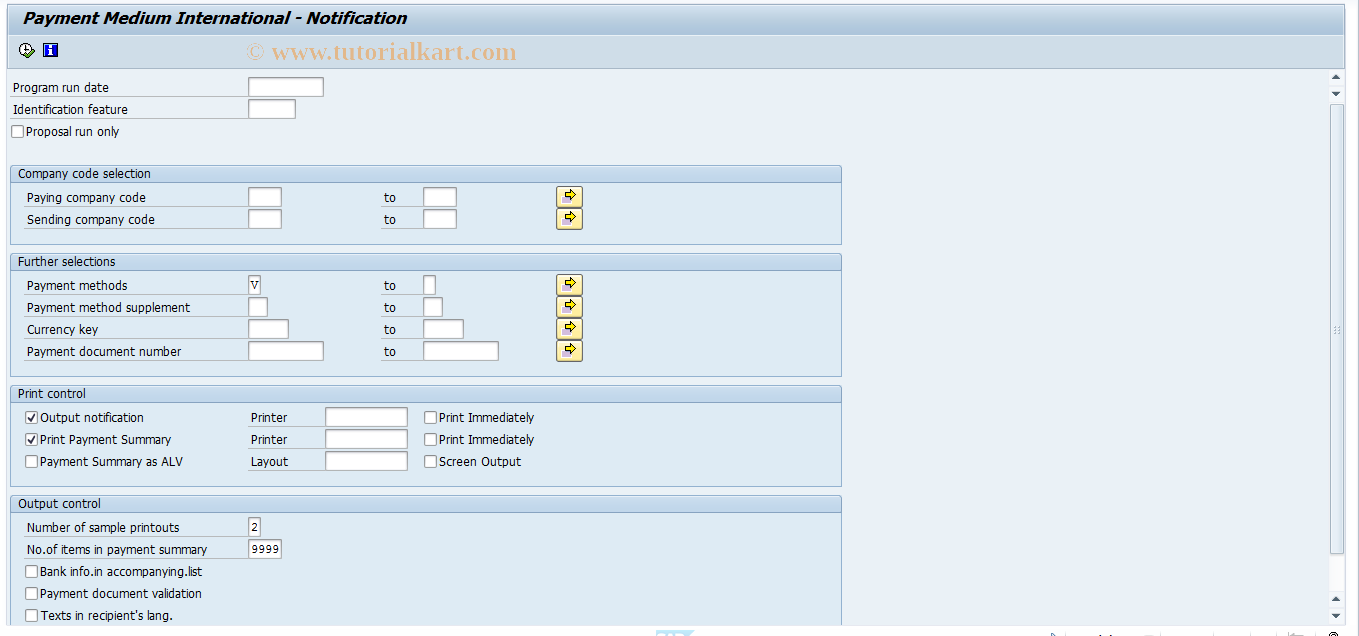Image resolution: width=1359 pixels, height=636 pixels.
Task: Click Printer field for Output notification
Action: (x=366, y=417)
